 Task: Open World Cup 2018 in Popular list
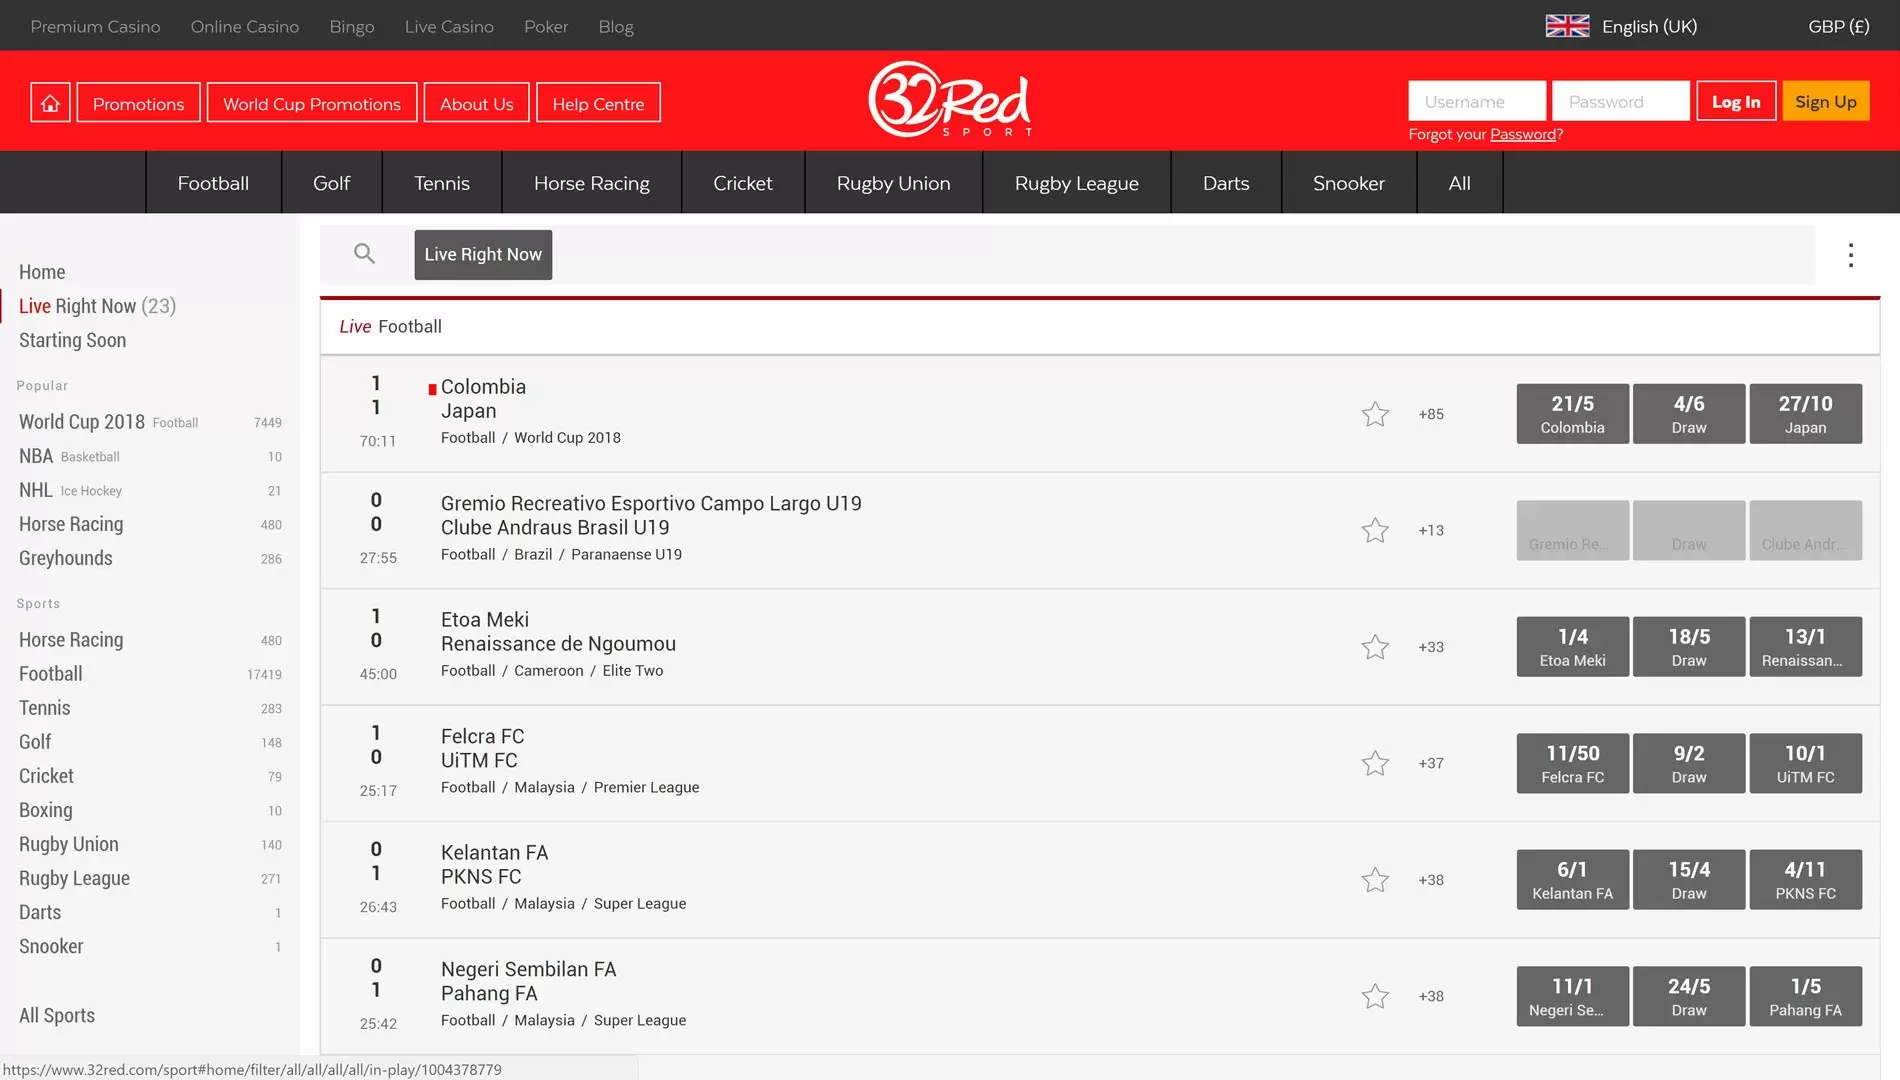click(x=150, y=422)
